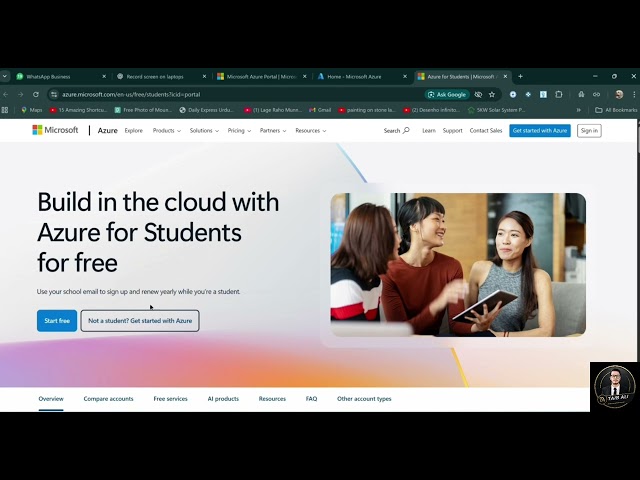Screen dimensions: 640x480
Task: Expand the Partners dropdown
Action: pyautogui.click(x=273, y=131)
